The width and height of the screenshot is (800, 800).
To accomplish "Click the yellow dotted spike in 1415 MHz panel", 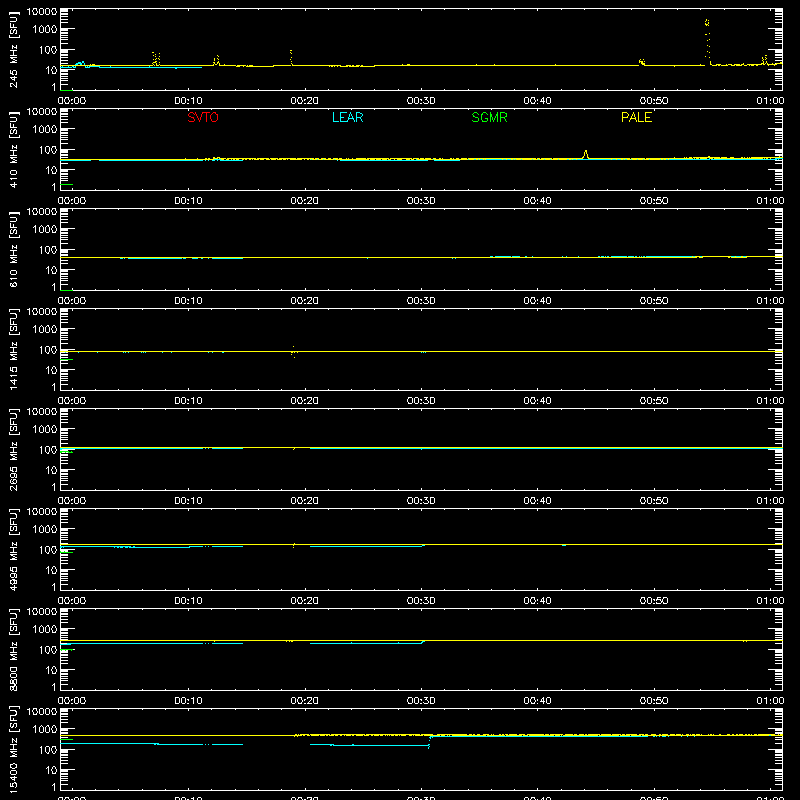I will click(x=294, y=352).
